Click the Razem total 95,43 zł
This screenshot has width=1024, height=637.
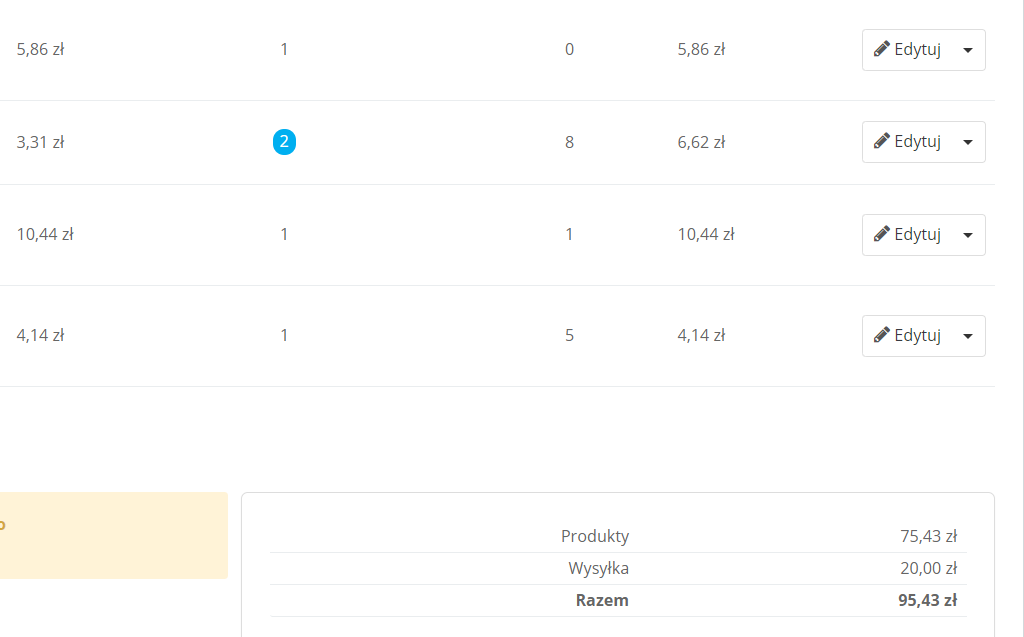coord(927,601)
